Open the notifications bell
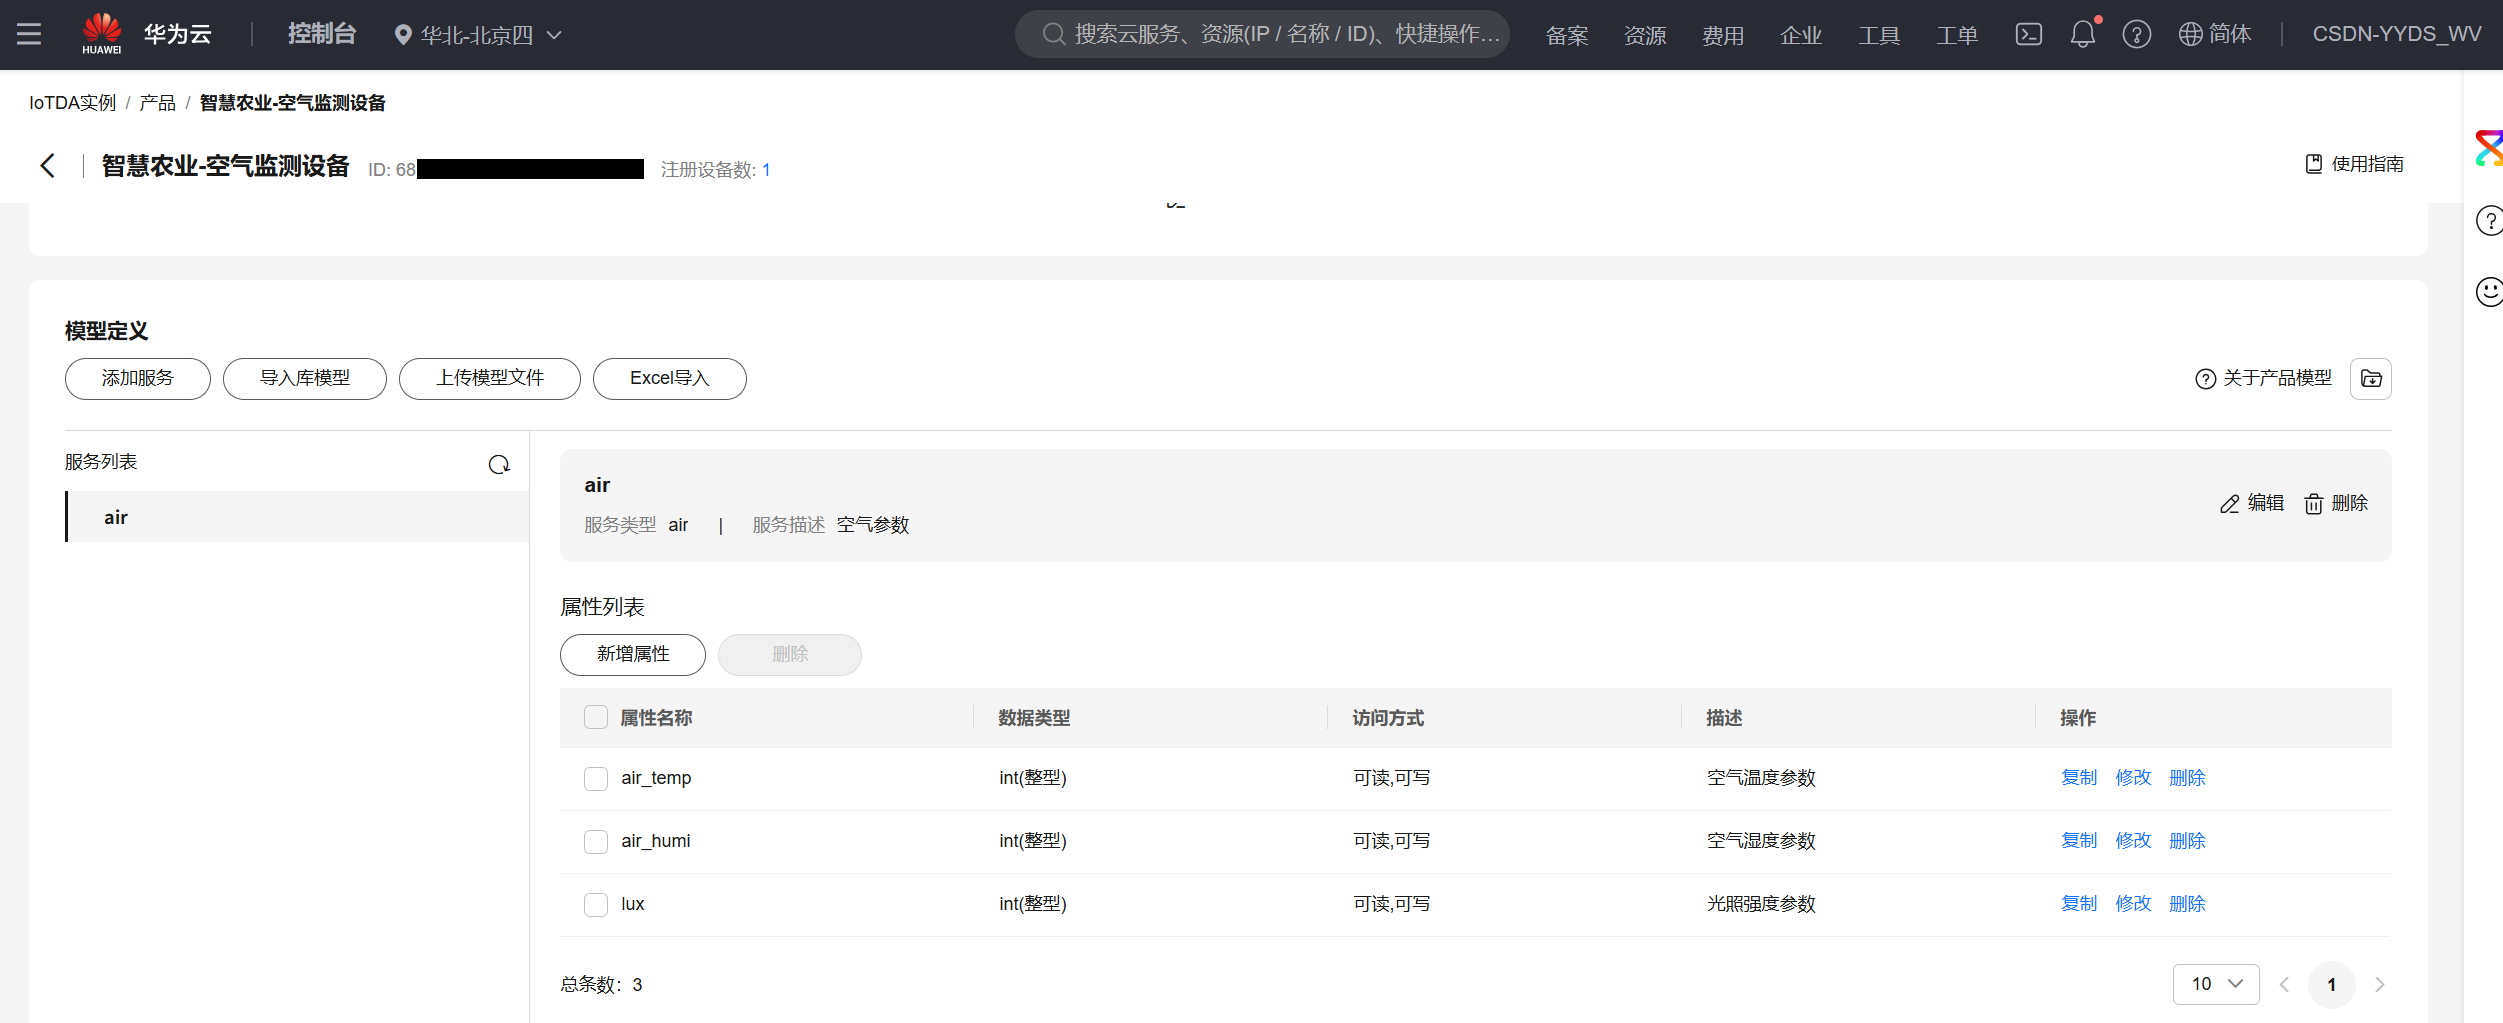Image resolution: width=2503 pixels, height=1023 pixels. click(x=2083, y=34)
